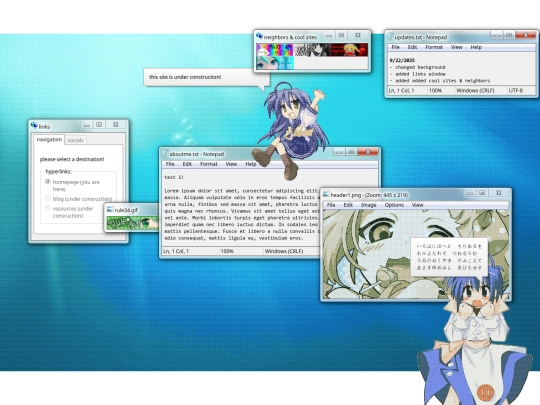Click the updates.txt Notepad title icon

click(x=391, y=37)
